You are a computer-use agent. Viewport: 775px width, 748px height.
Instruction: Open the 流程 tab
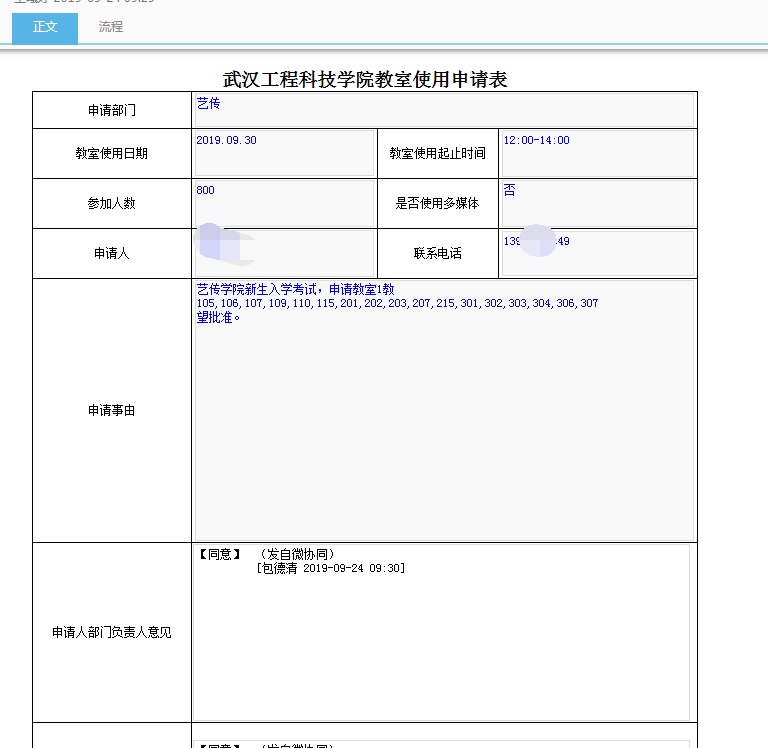coord(111,27)
